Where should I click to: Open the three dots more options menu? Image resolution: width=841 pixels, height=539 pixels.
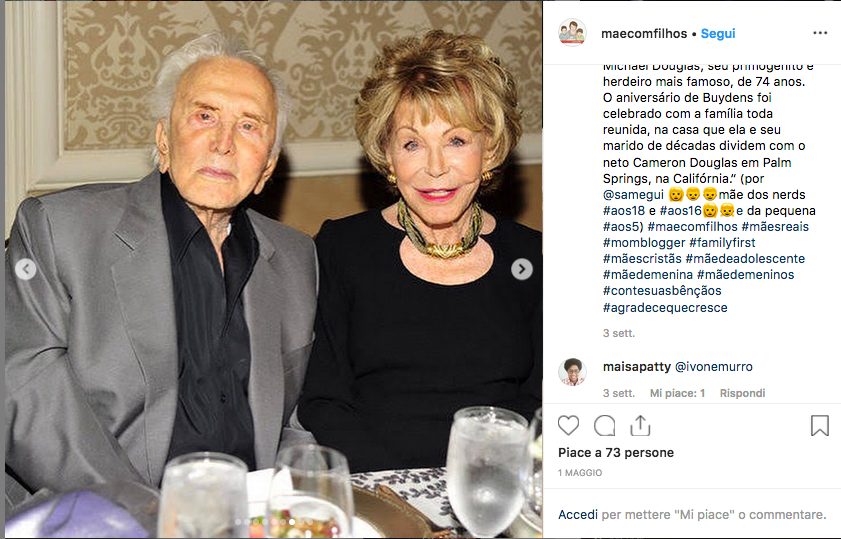click(x=820, y=33)
